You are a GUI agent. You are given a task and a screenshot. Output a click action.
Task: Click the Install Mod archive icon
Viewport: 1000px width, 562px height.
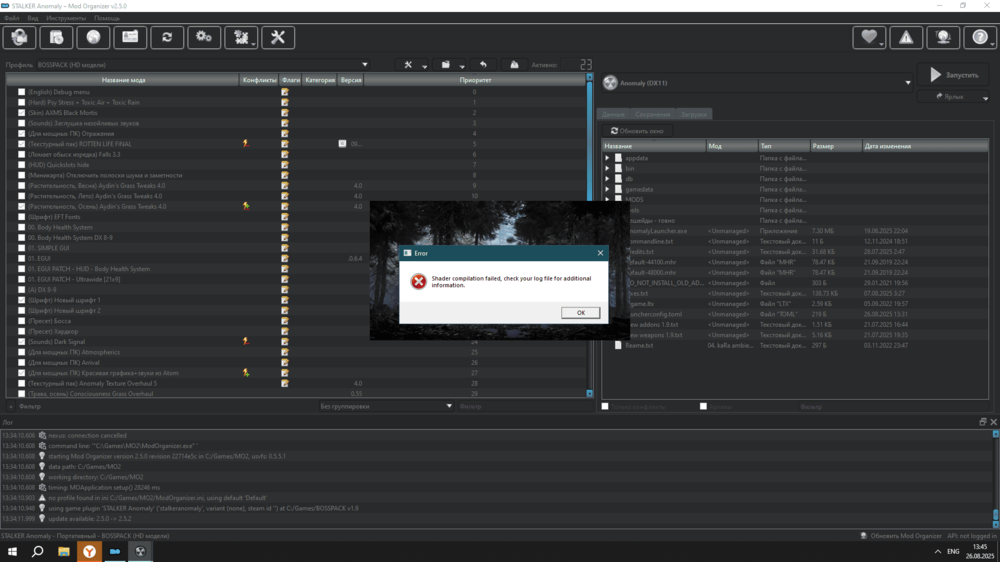tap(56, 38)
